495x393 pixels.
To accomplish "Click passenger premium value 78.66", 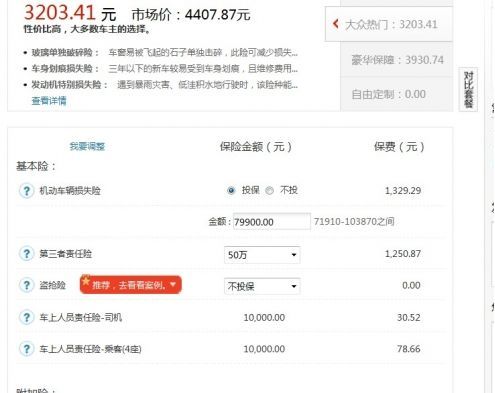I will [x=408, y=349].
